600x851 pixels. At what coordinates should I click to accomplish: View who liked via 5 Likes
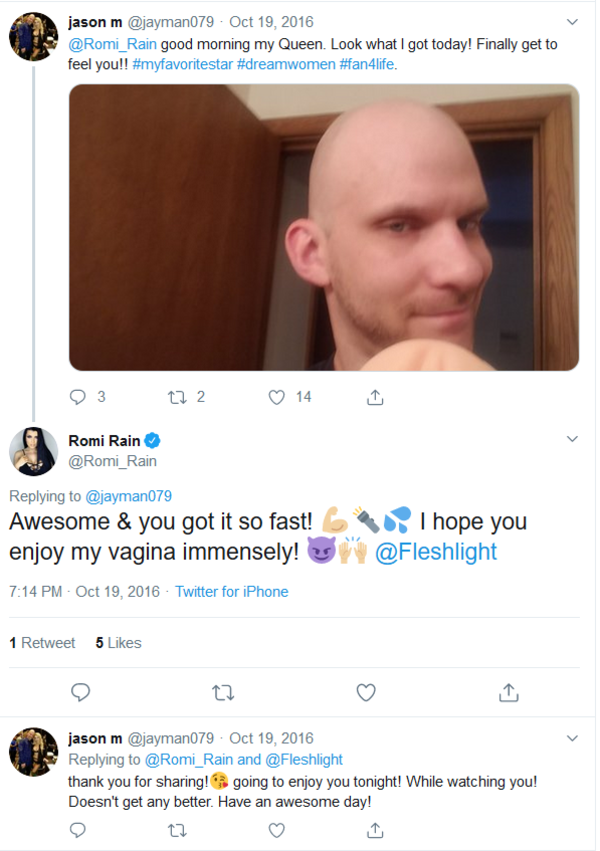click(x=118, y=643)
